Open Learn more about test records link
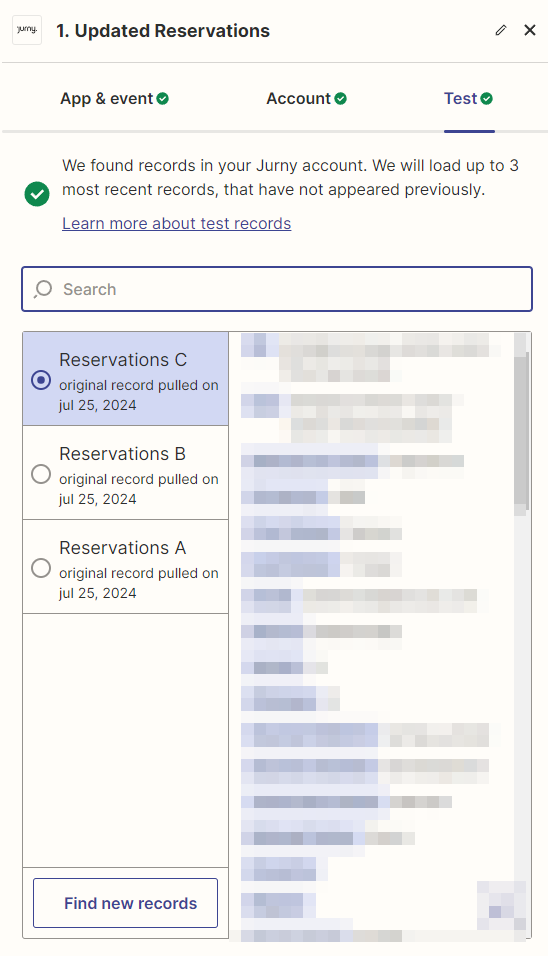This screenshot has height=956, width=548. point(177,224)
